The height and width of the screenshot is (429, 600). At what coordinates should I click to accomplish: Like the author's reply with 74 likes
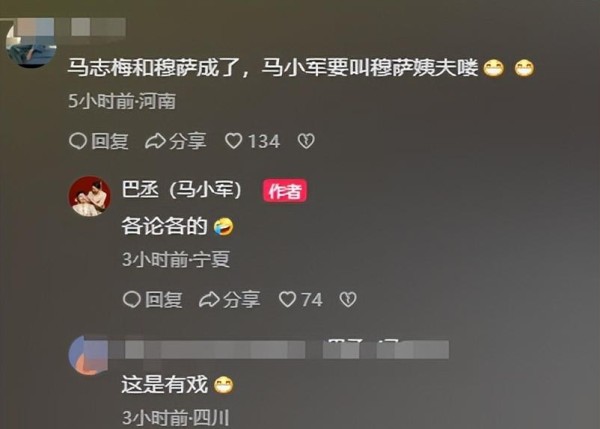point(287,299)
